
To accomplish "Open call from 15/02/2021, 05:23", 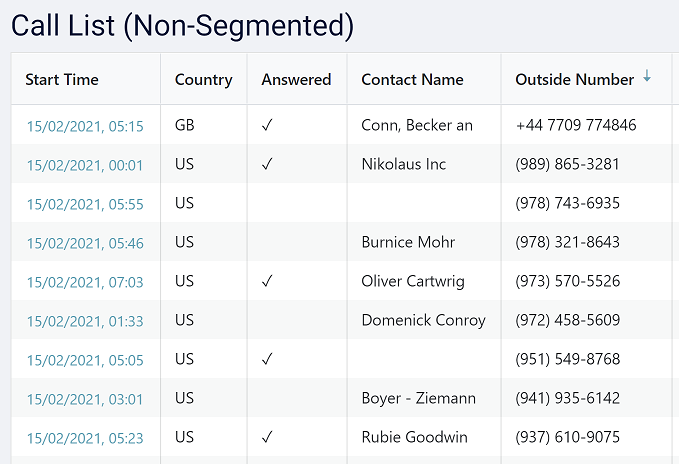I will 85,438.
